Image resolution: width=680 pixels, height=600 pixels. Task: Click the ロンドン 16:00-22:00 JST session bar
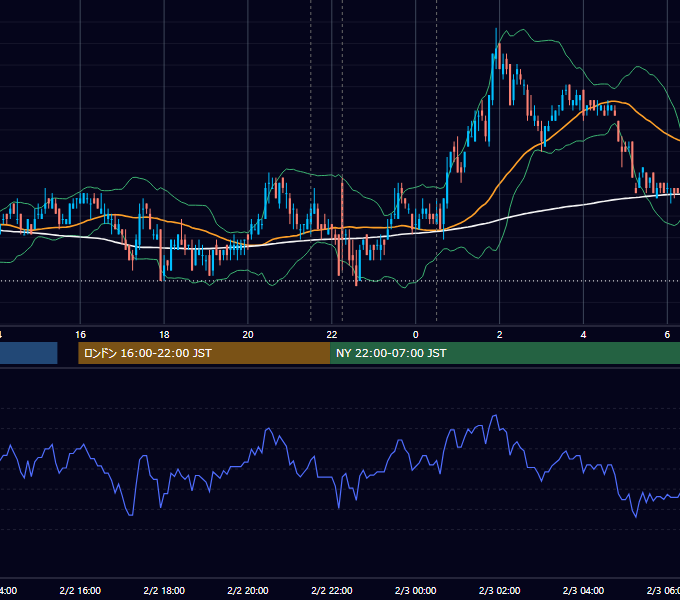(x=204, y=353)
